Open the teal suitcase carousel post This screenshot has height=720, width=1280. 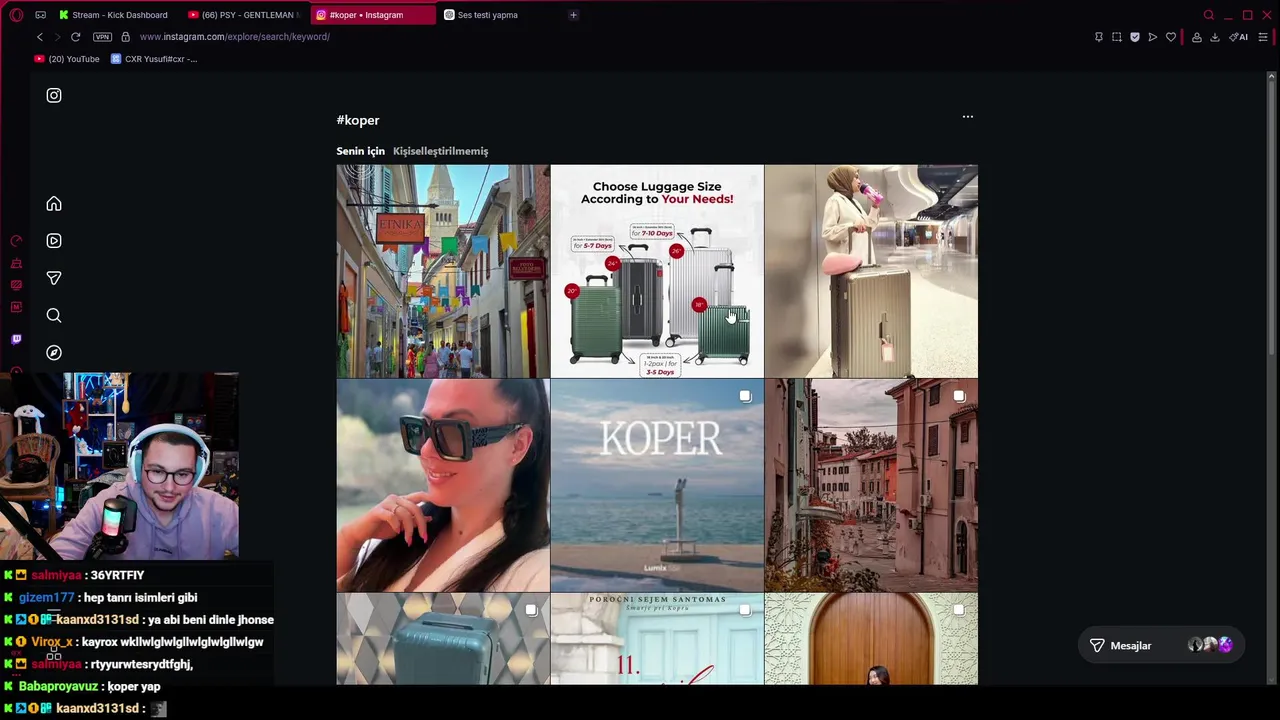point(443,639)
